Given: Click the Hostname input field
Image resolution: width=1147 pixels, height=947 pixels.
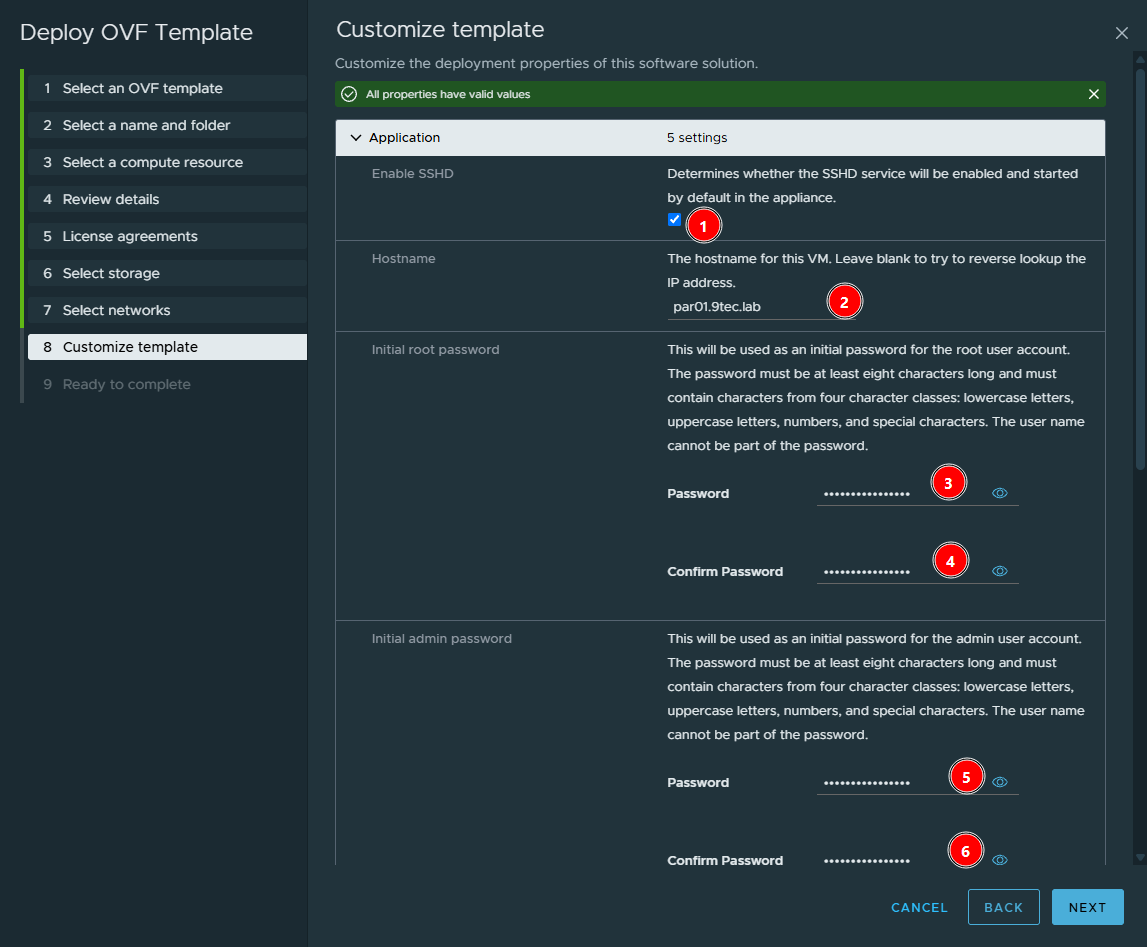Looking at the screenshot, I should [761, 306].
